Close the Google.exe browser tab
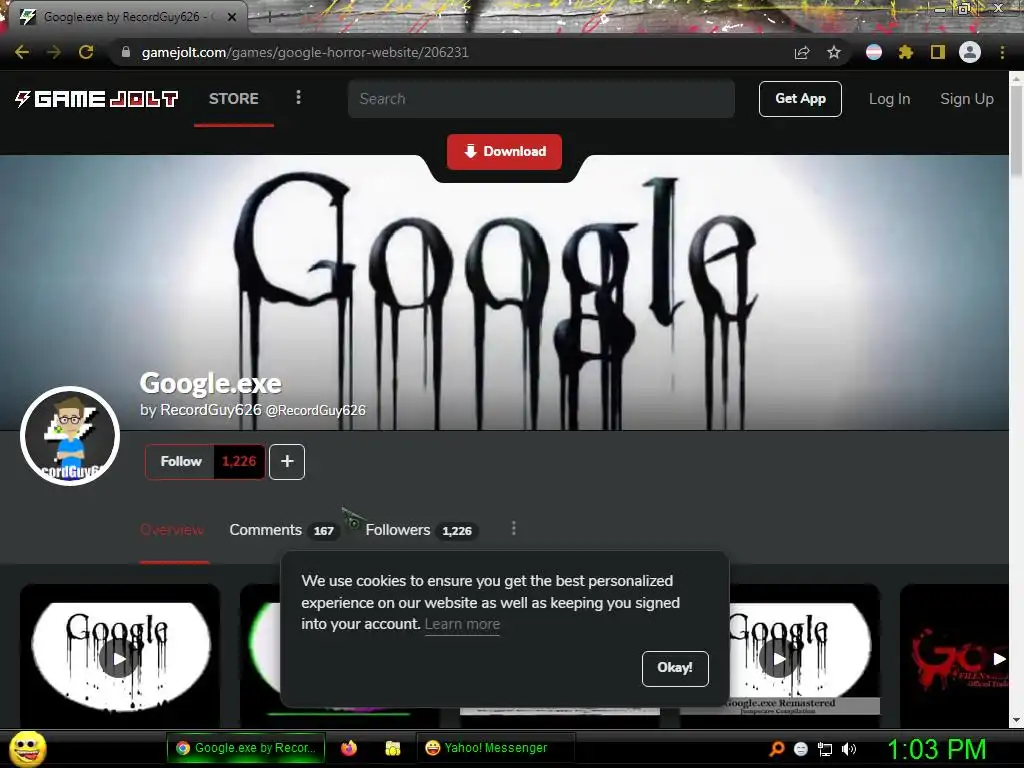Image resolution: width=1024 pixels, height=768 pixels. point(232,17)
